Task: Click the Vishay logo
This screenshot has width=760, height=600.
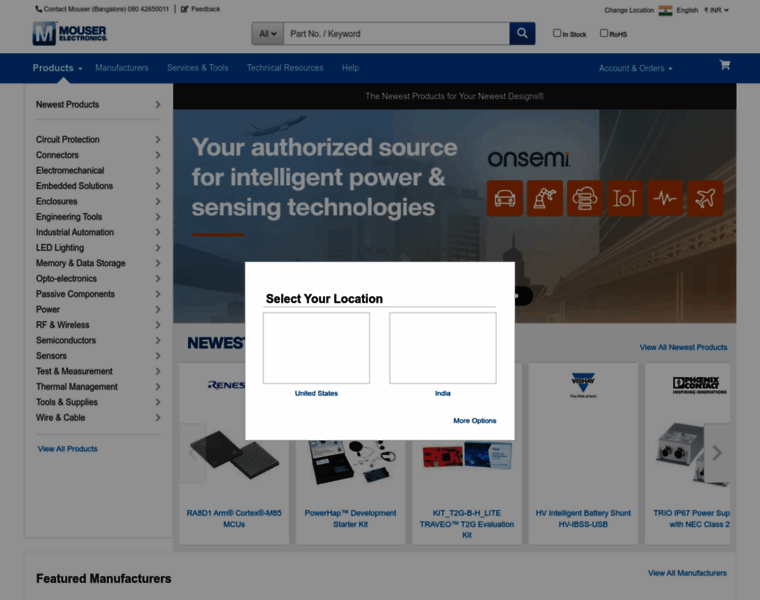Action: tap(583, 385)
